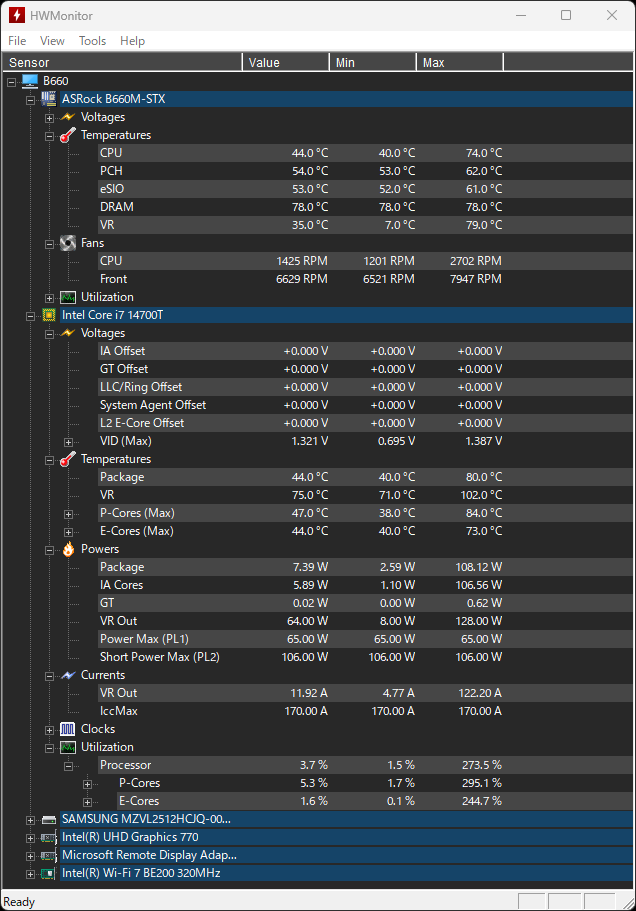636x911 pixels.
Task: Click the B660 computer icon
Action: point(30,81)
